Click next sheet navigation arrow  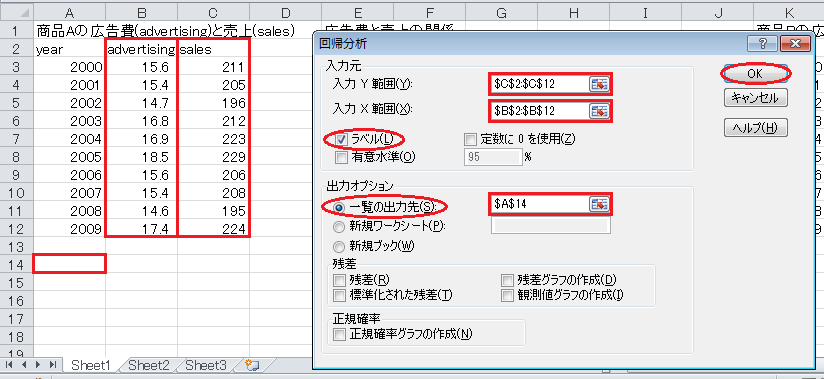[x=38, y=364]
